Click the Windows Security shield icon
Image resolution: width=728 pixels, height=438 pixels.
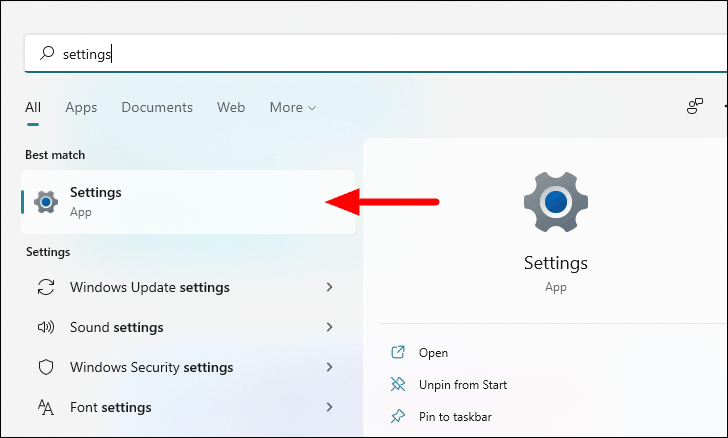46,367
